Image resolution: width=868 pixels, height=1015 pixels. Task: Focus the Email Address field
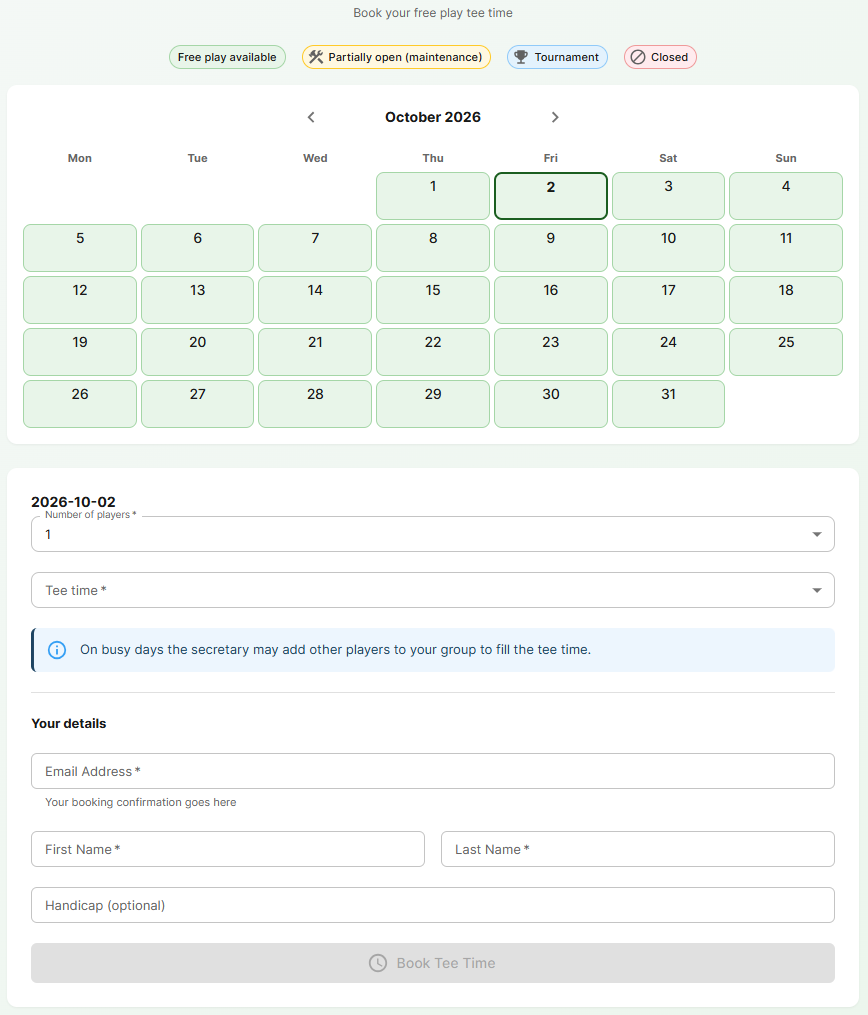tap(433, 771)
